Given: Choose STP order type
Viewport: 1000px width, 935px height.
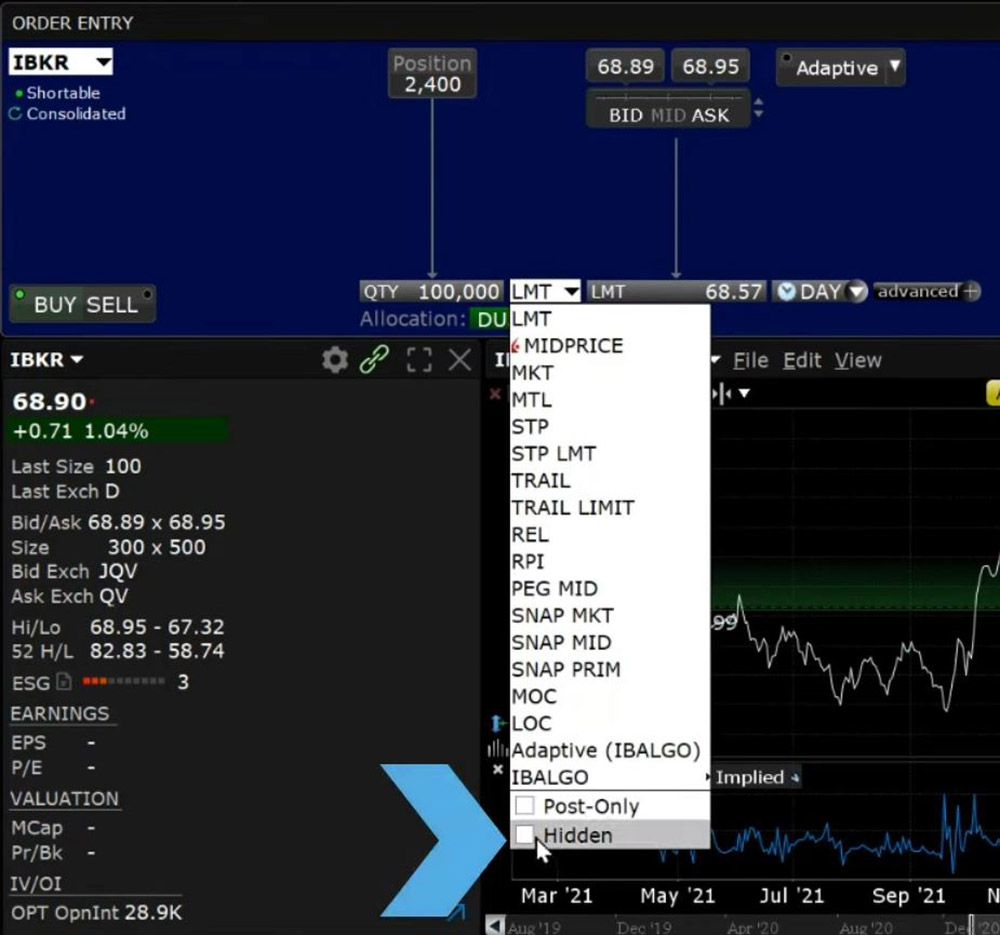Looking at the screenshot, I should pos(610,426).
